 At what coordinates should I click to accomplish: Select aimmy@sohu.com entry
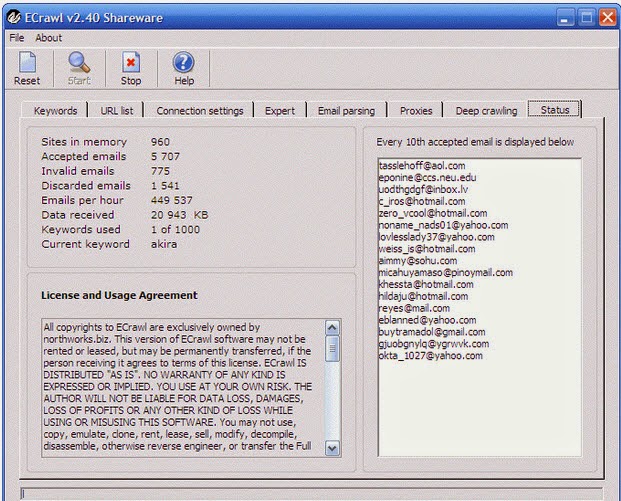[418, 261]
